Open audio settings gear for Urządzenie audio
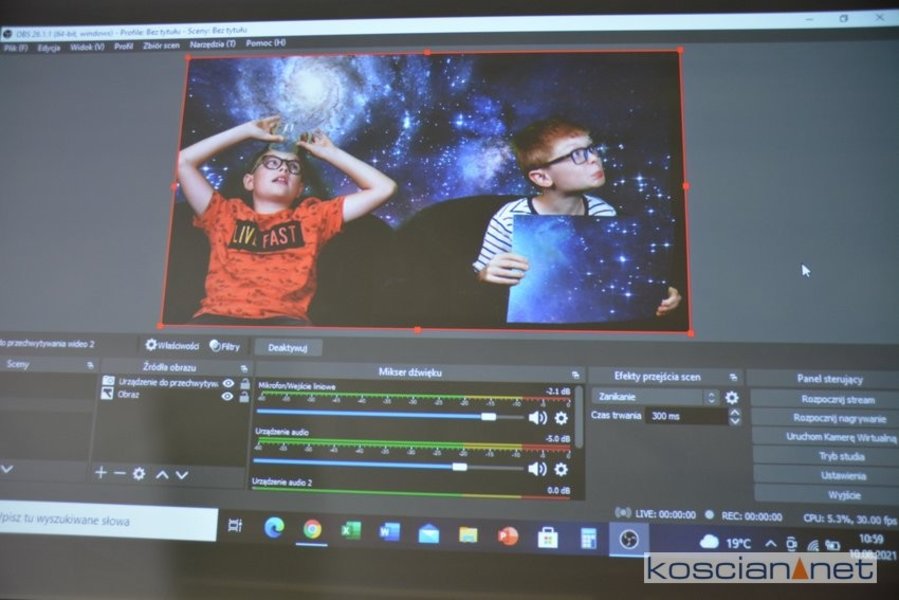This screenshot has width=899, height=600. (561, 468)
